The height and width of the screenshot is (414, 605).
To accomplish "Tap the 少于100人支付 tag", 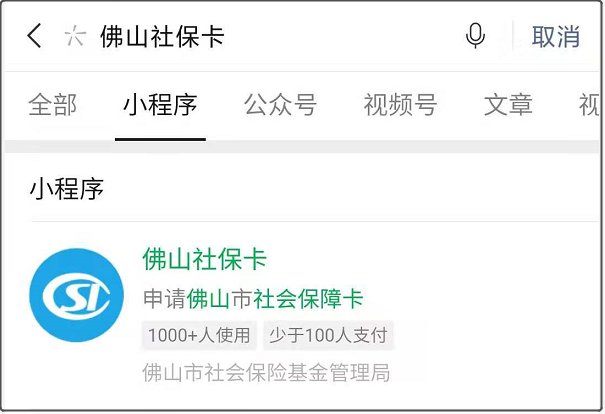I will point(328,335).
